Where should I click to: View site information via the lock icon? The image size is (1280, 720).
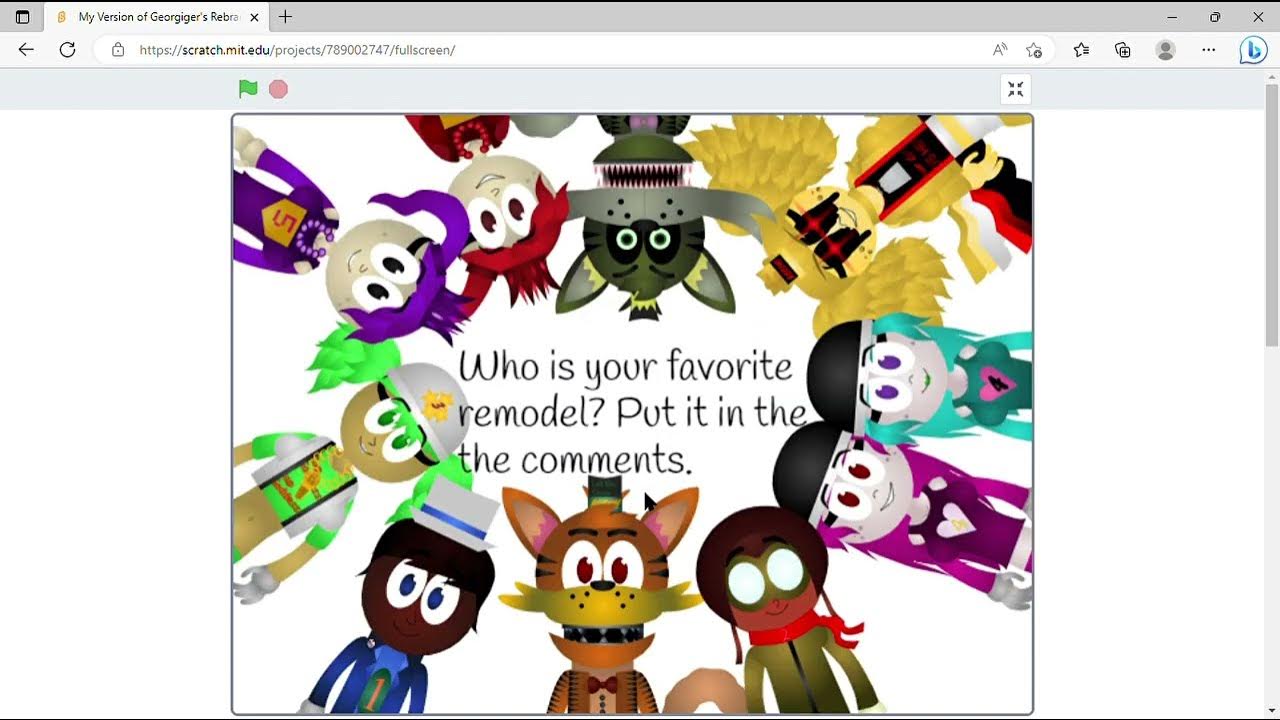coord(118,49)
